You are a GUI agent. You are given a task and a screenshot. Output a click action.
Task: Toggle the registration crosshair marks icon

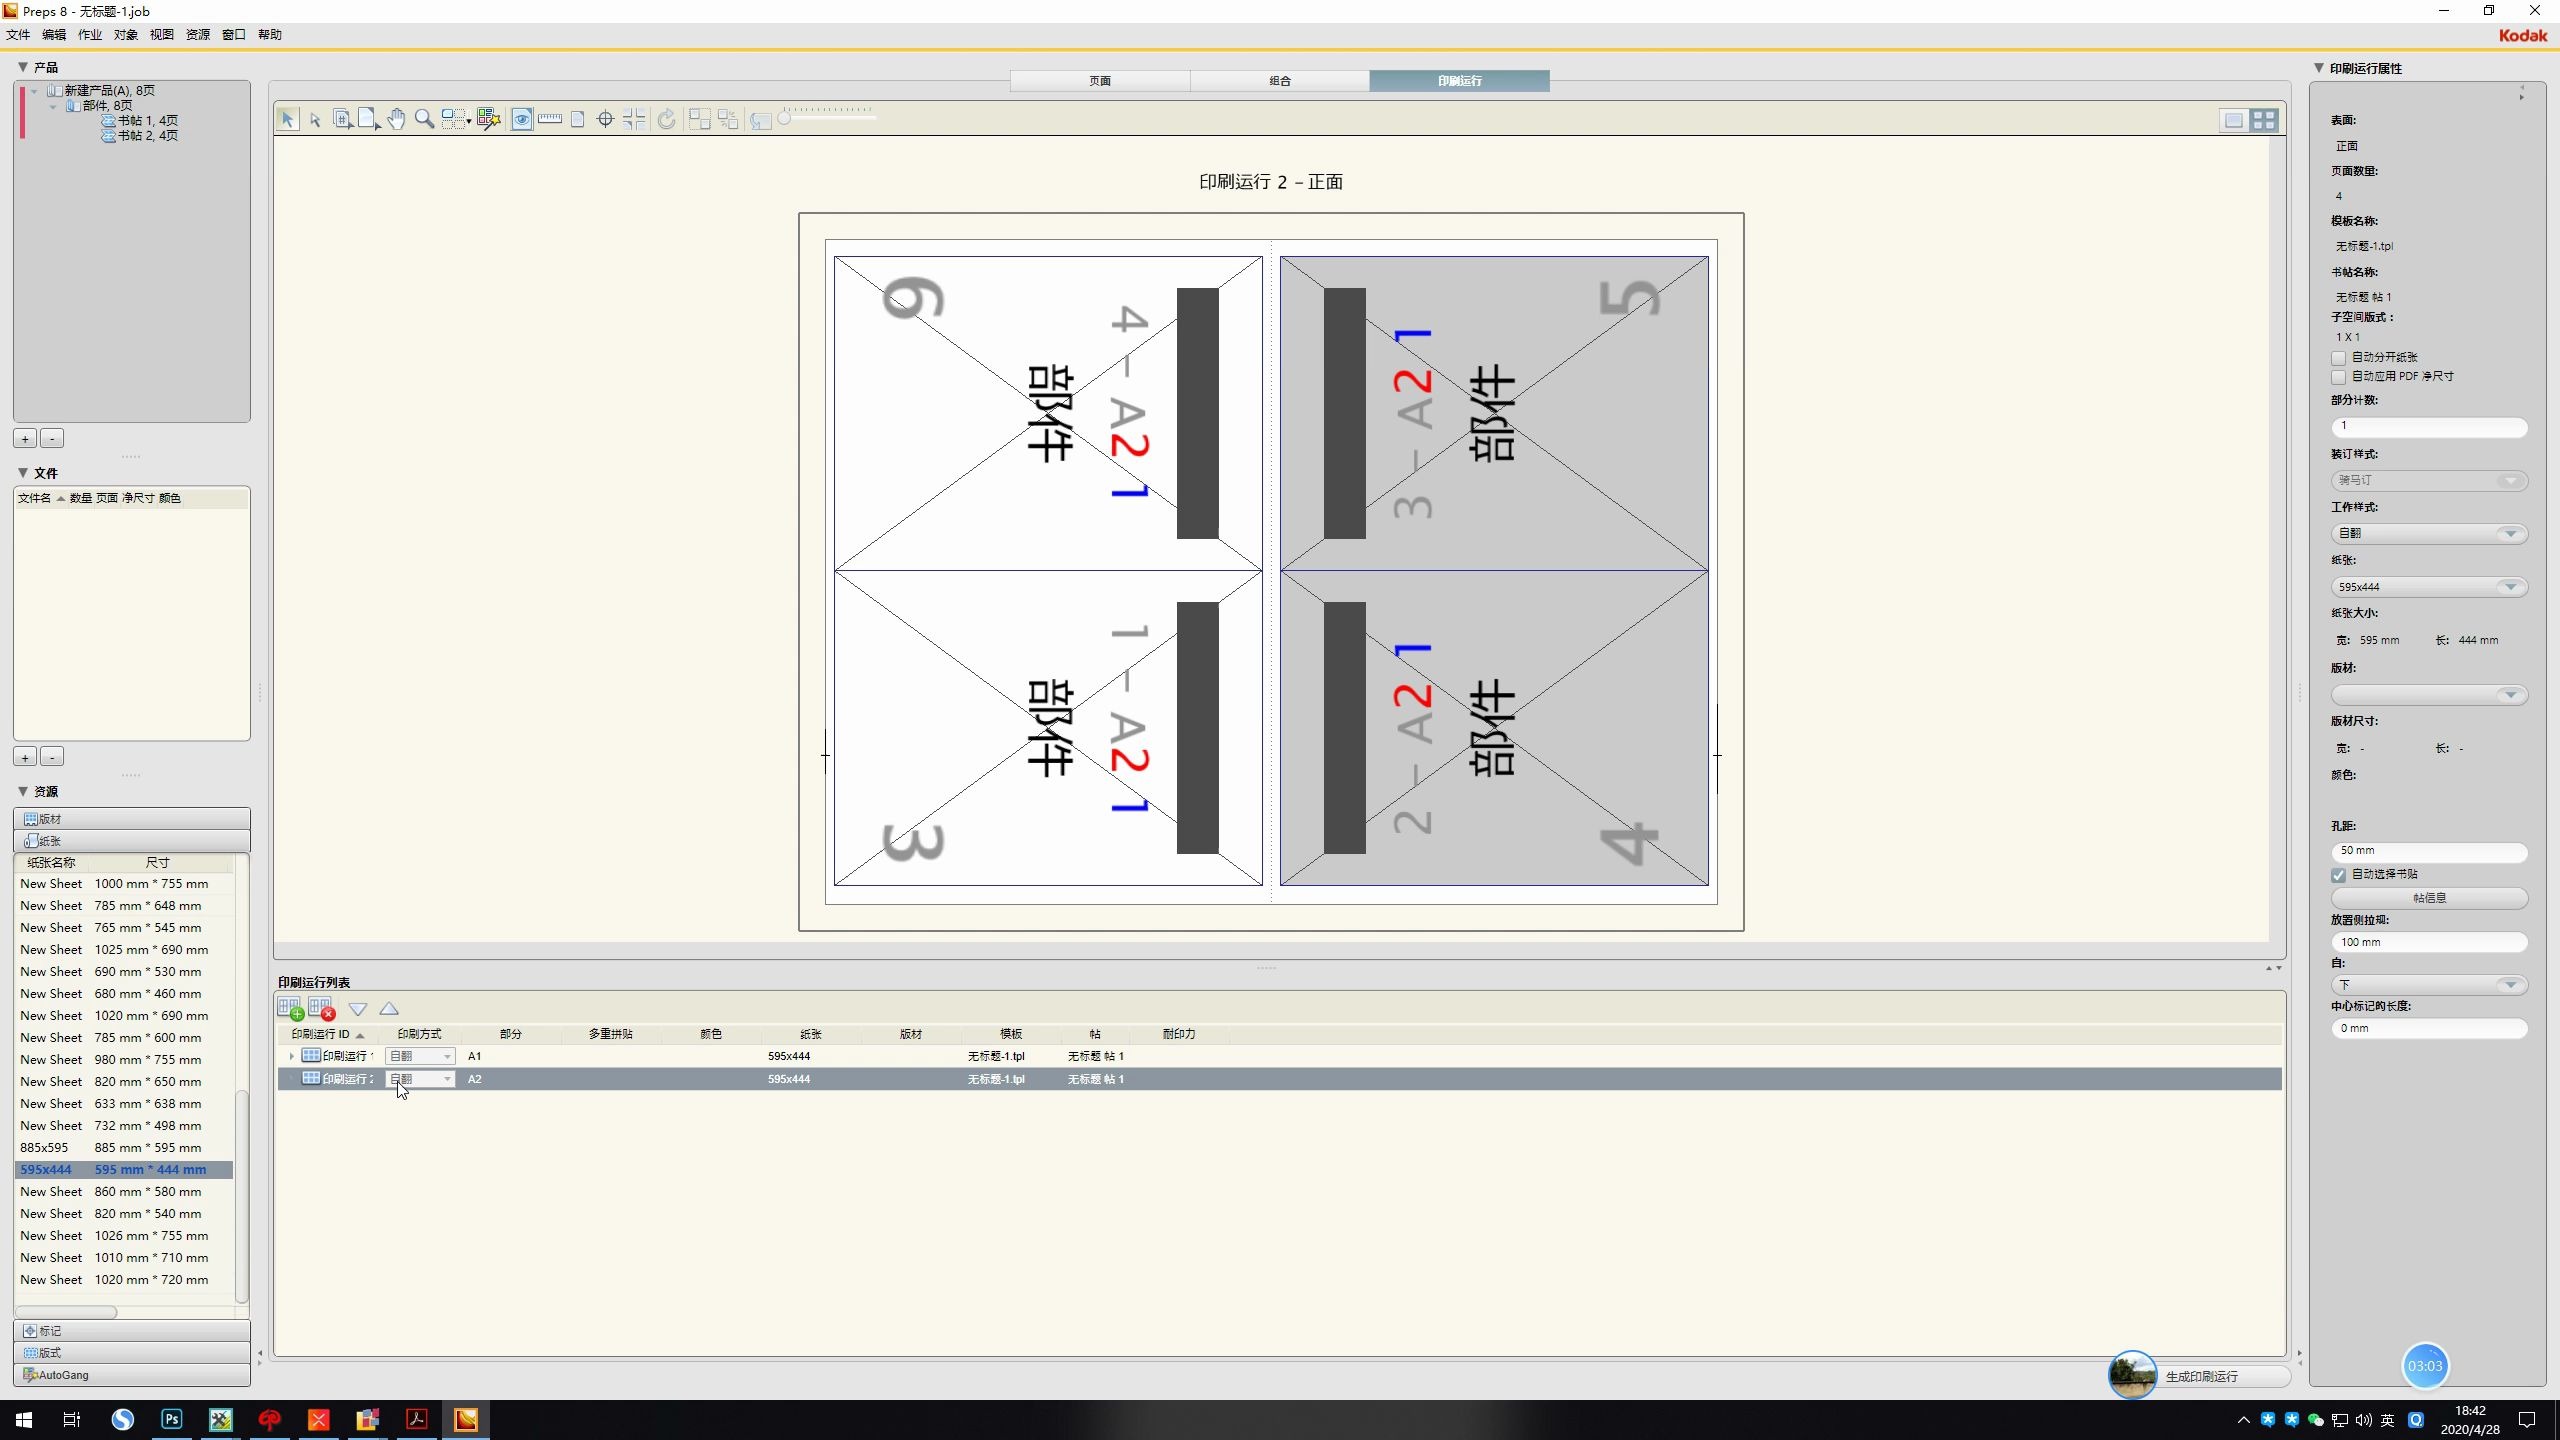pyautogui.click(x=605, y=120)
